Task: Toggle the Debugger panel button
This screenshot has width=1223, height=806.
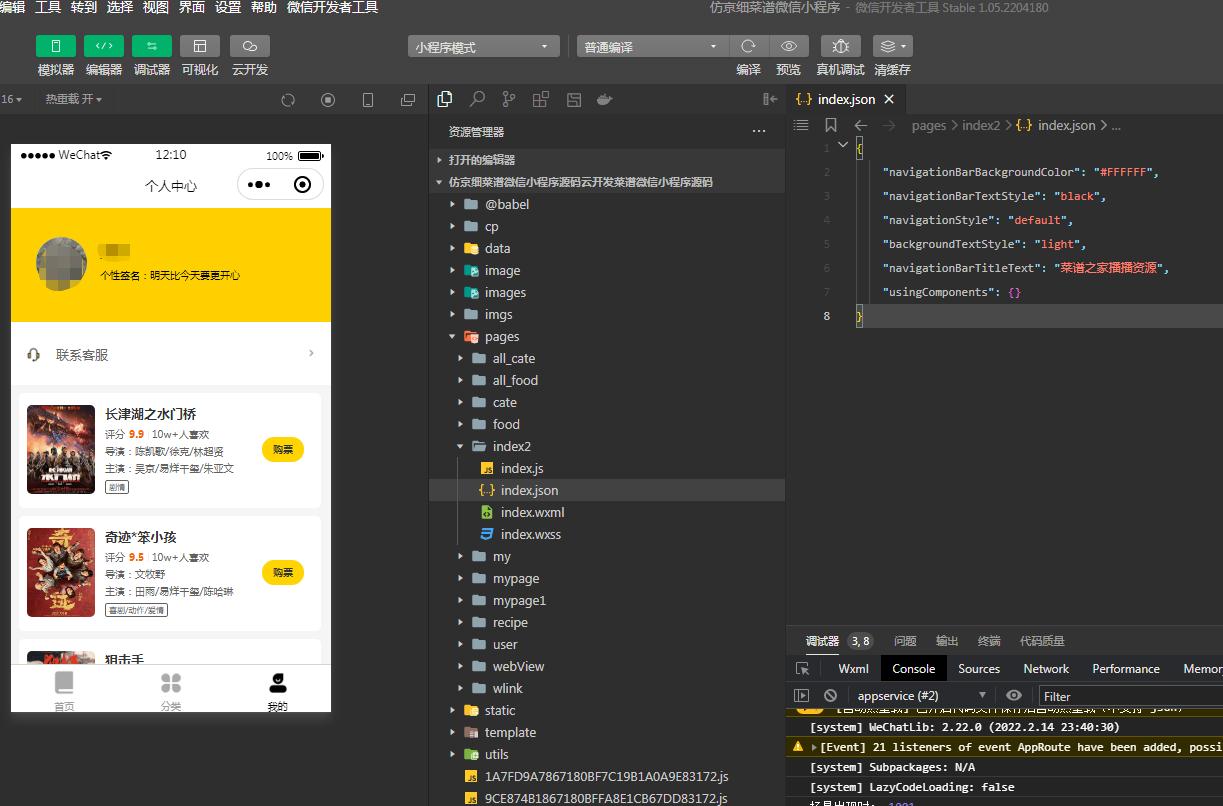Action: point(152,46)
